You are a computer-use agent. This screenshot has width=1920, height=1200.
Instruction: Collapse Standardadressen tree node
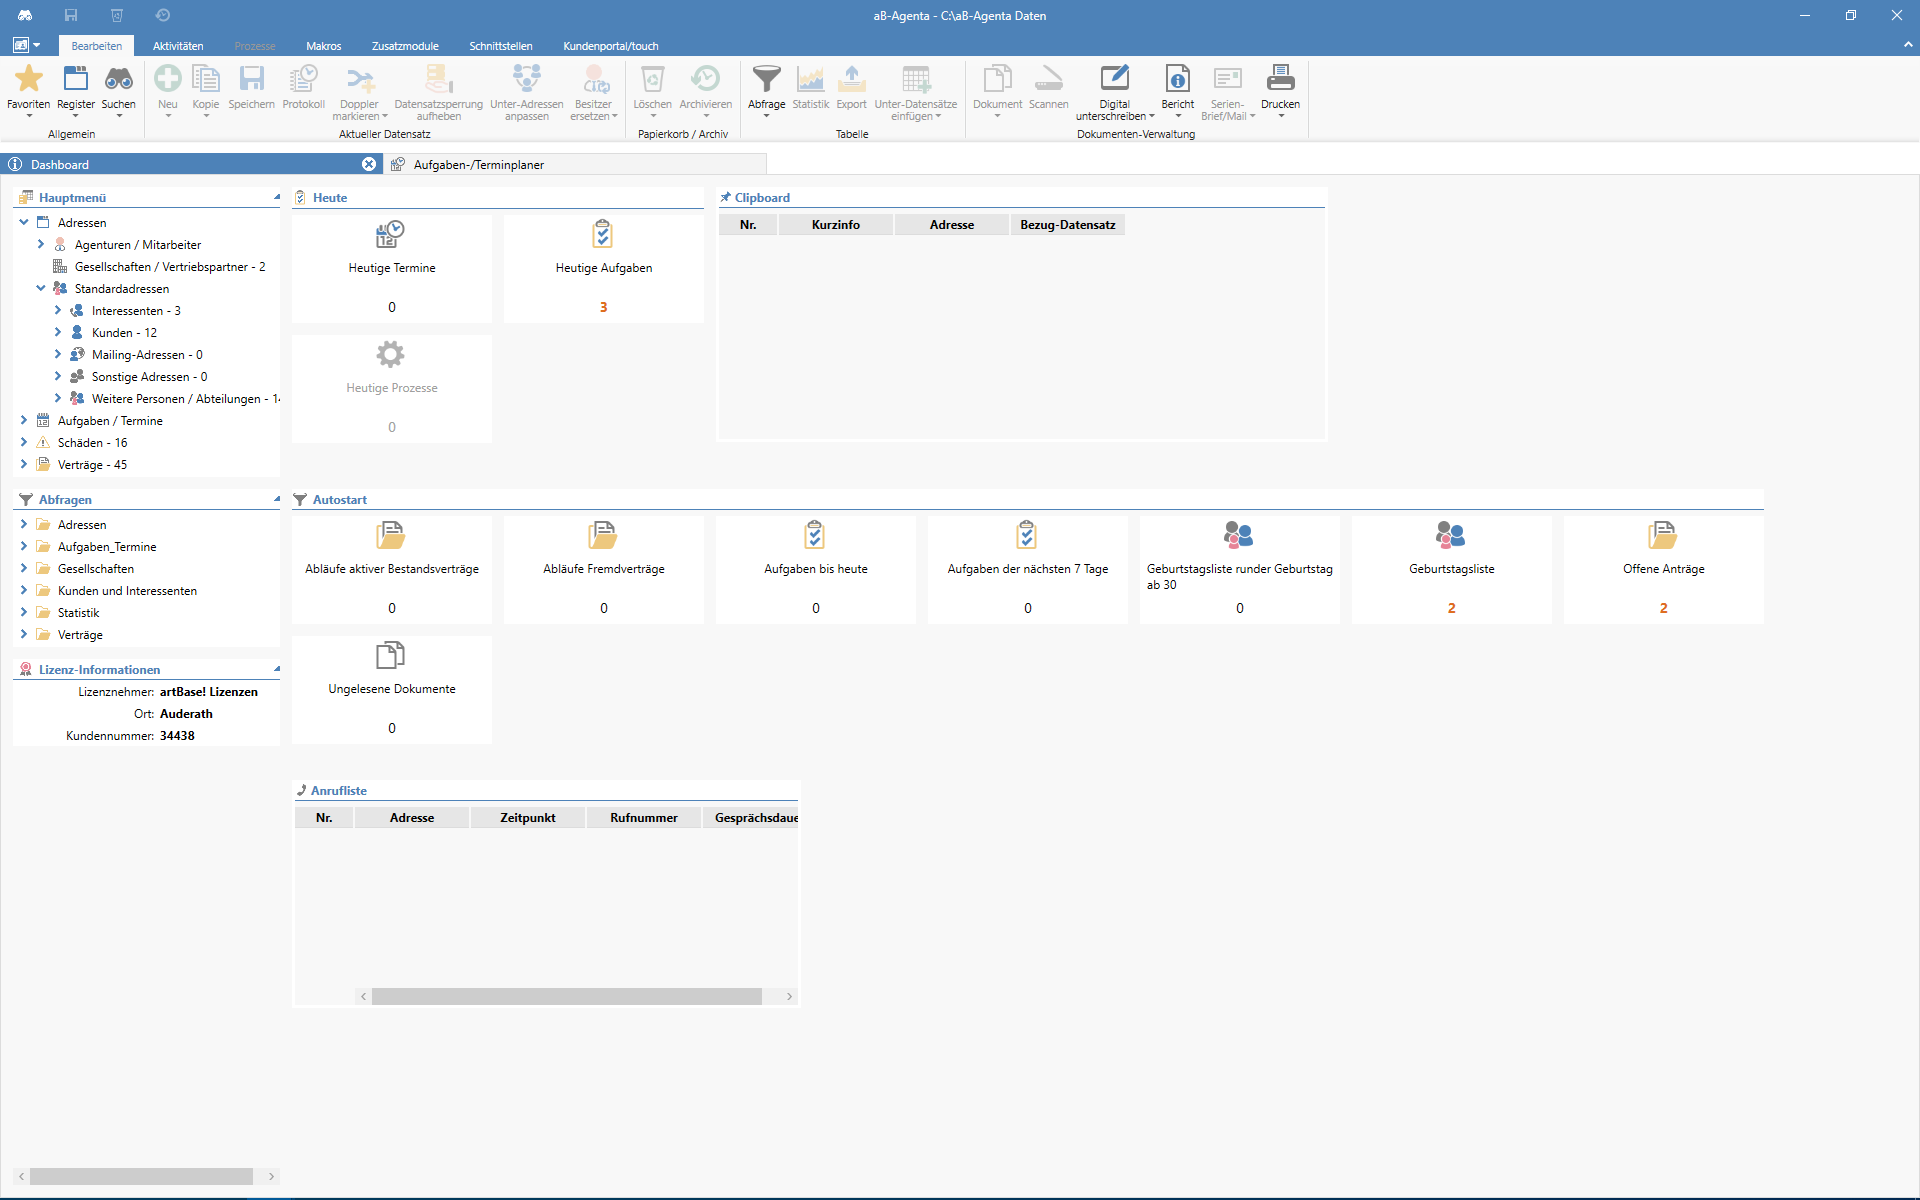(x=41, y=288)
